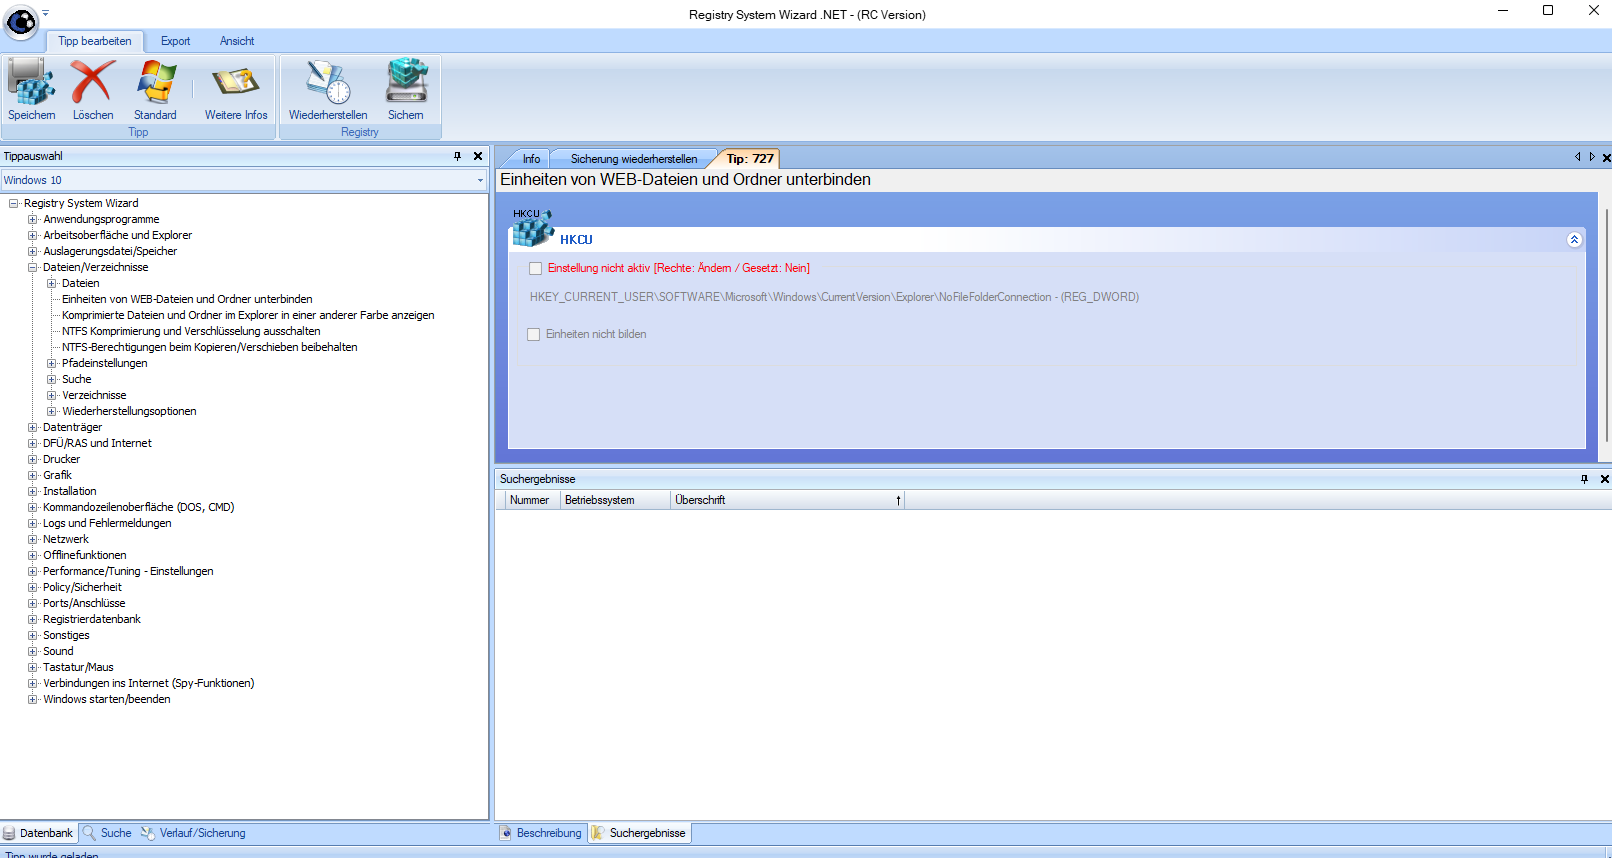Switch to Datenbank bottom tab
Image resolution: width=1612 pixels, height=858 pixels.
[38, 833]
